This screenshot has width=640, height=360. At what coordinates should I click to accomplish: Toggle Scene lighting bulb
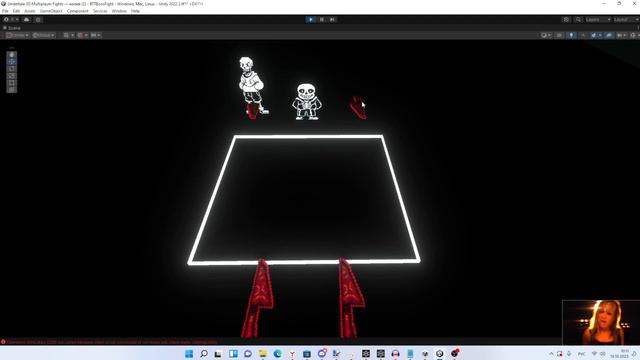coord(571,35)
